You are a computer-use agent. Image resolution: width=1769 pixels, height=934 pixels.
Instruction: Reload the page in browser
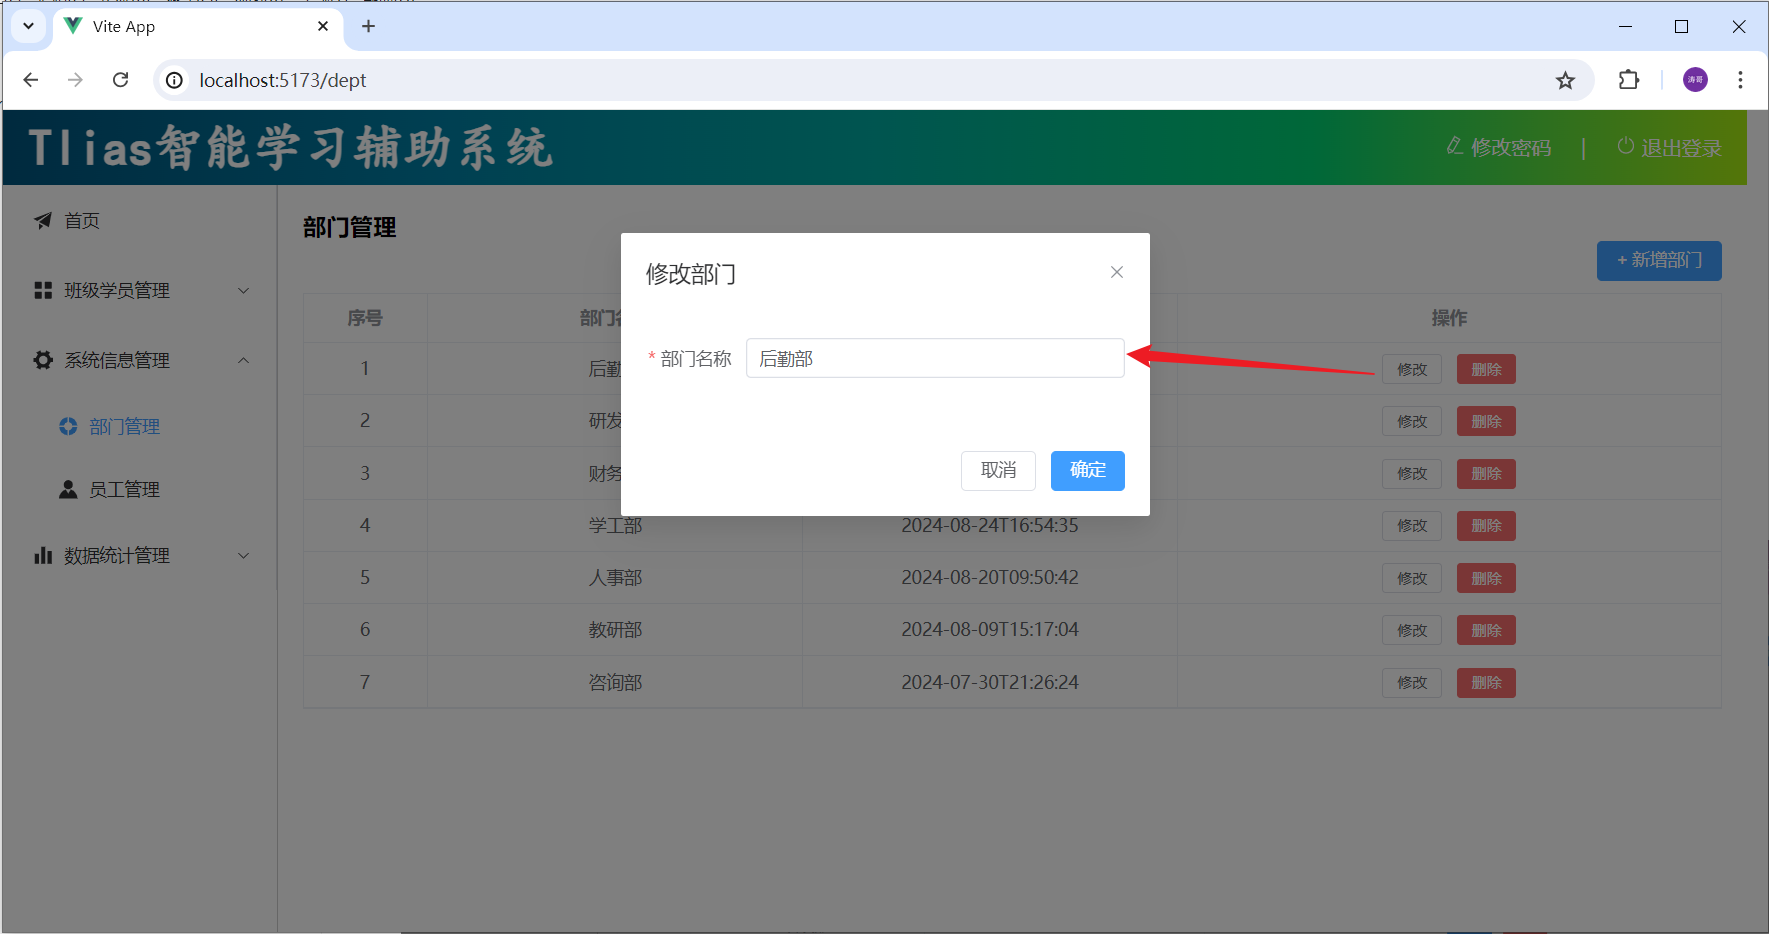click(121, 80)
